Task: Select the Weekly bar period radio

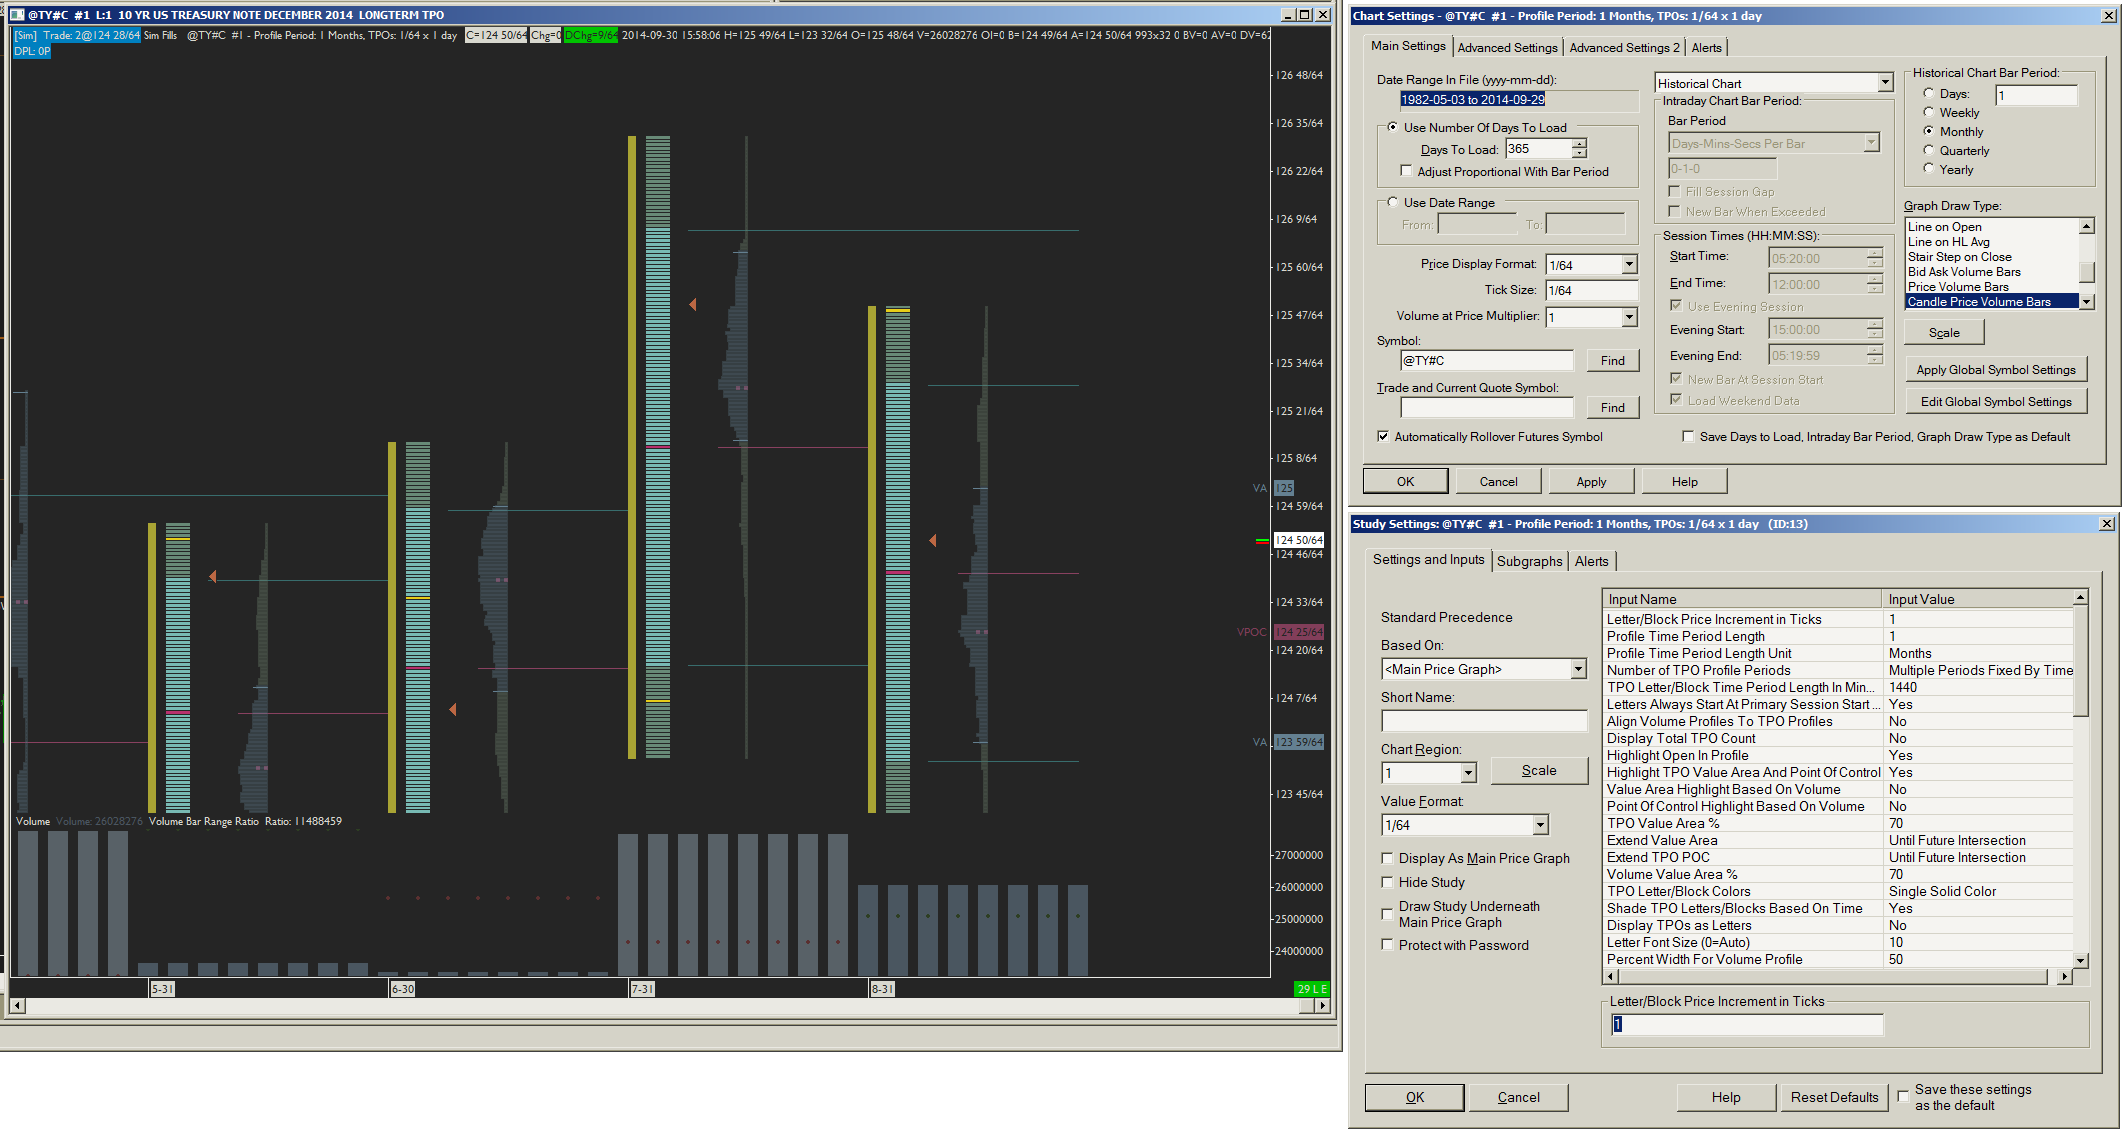Action: (1928, 112)
